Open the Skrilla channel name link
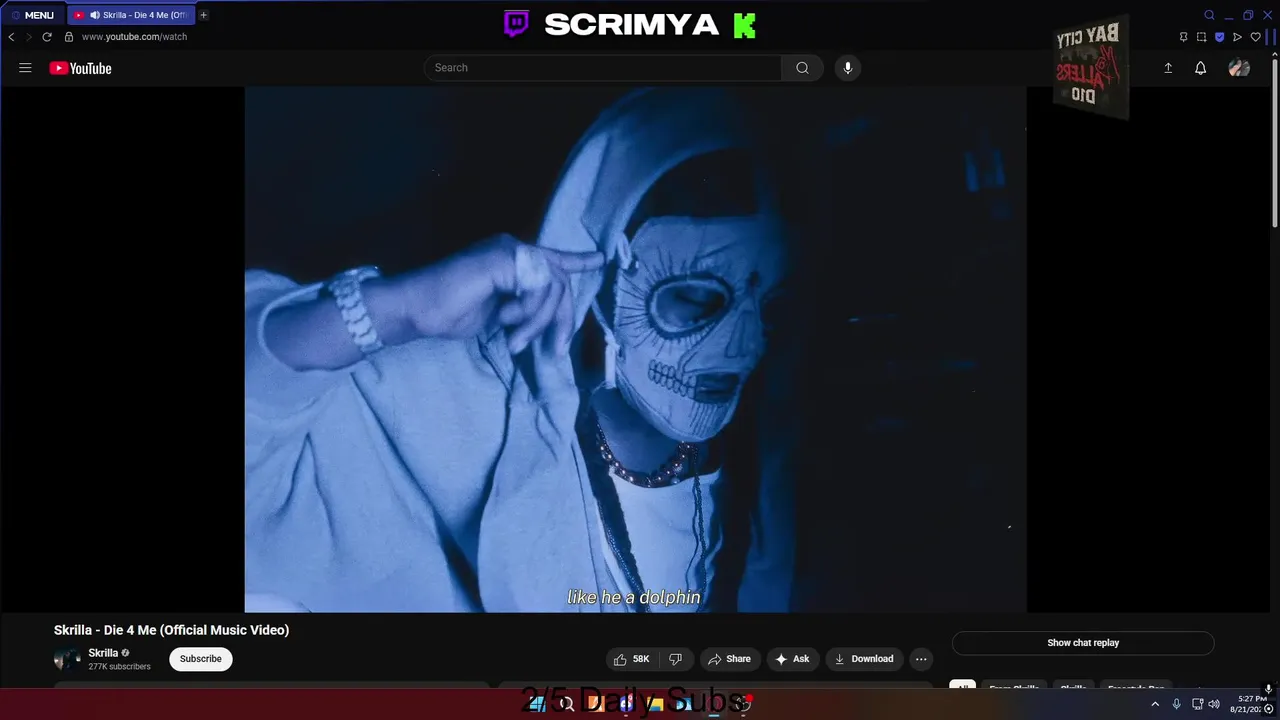1280x720 pixels. click(x=103, y=653)
